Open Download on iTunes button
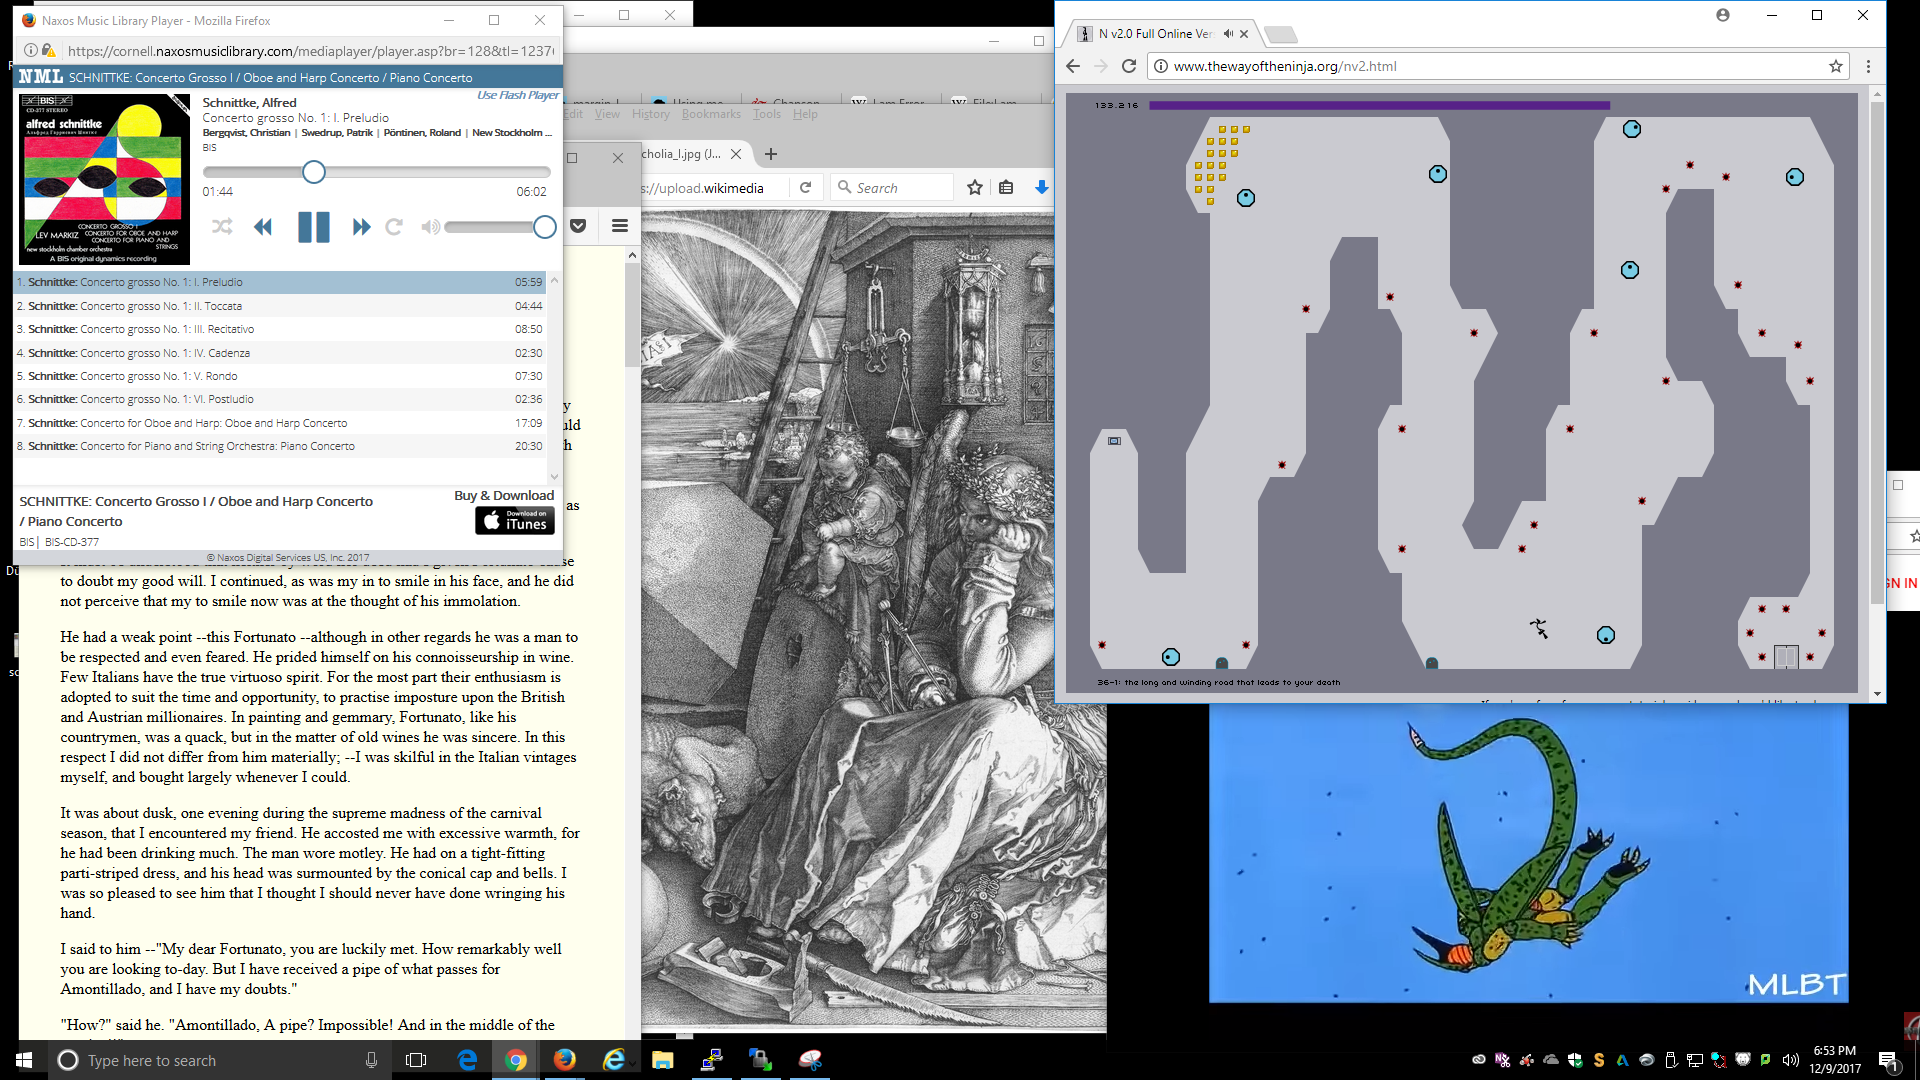The height and width of the screenshot is (1080, 1920). pyautogui.click(x=514, y=520)
